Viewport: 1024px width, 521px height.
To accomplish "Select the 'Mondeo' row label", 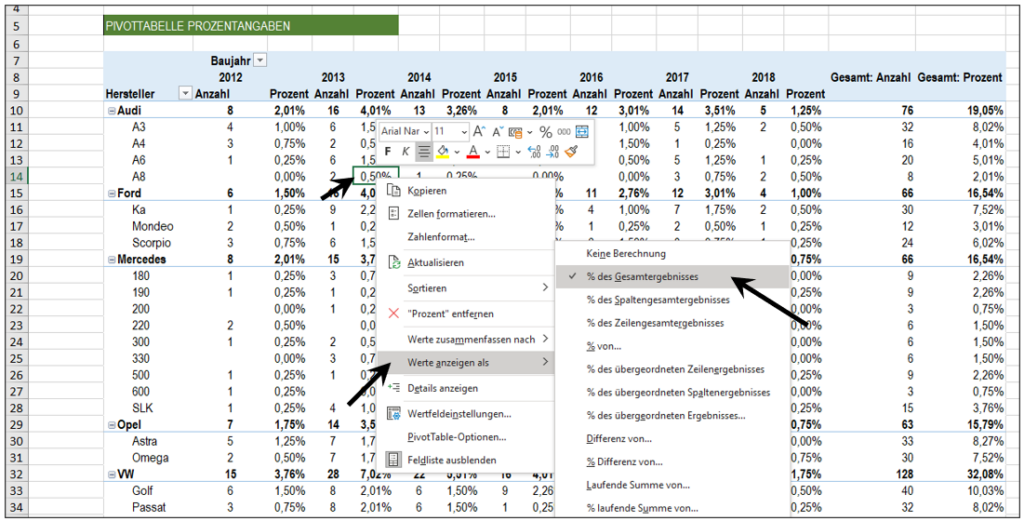I will 152,227.
